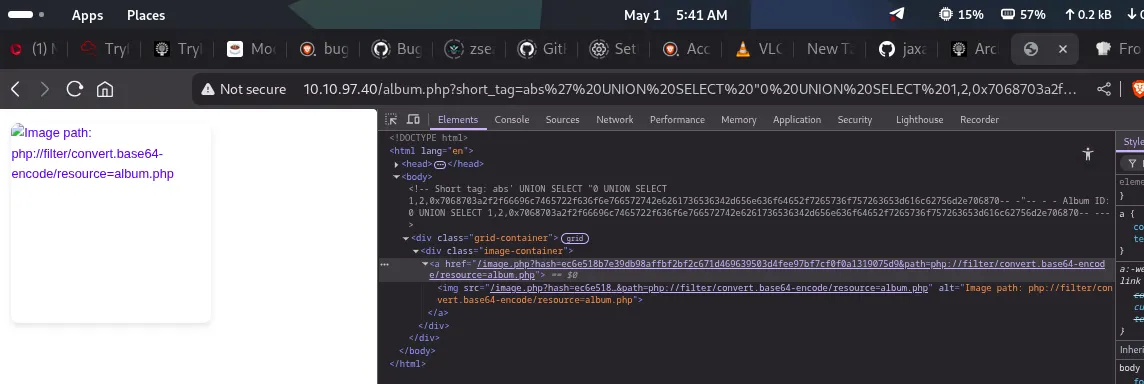
Task: Select the Elements tab in DevTools
Action: tap(457, 120)
